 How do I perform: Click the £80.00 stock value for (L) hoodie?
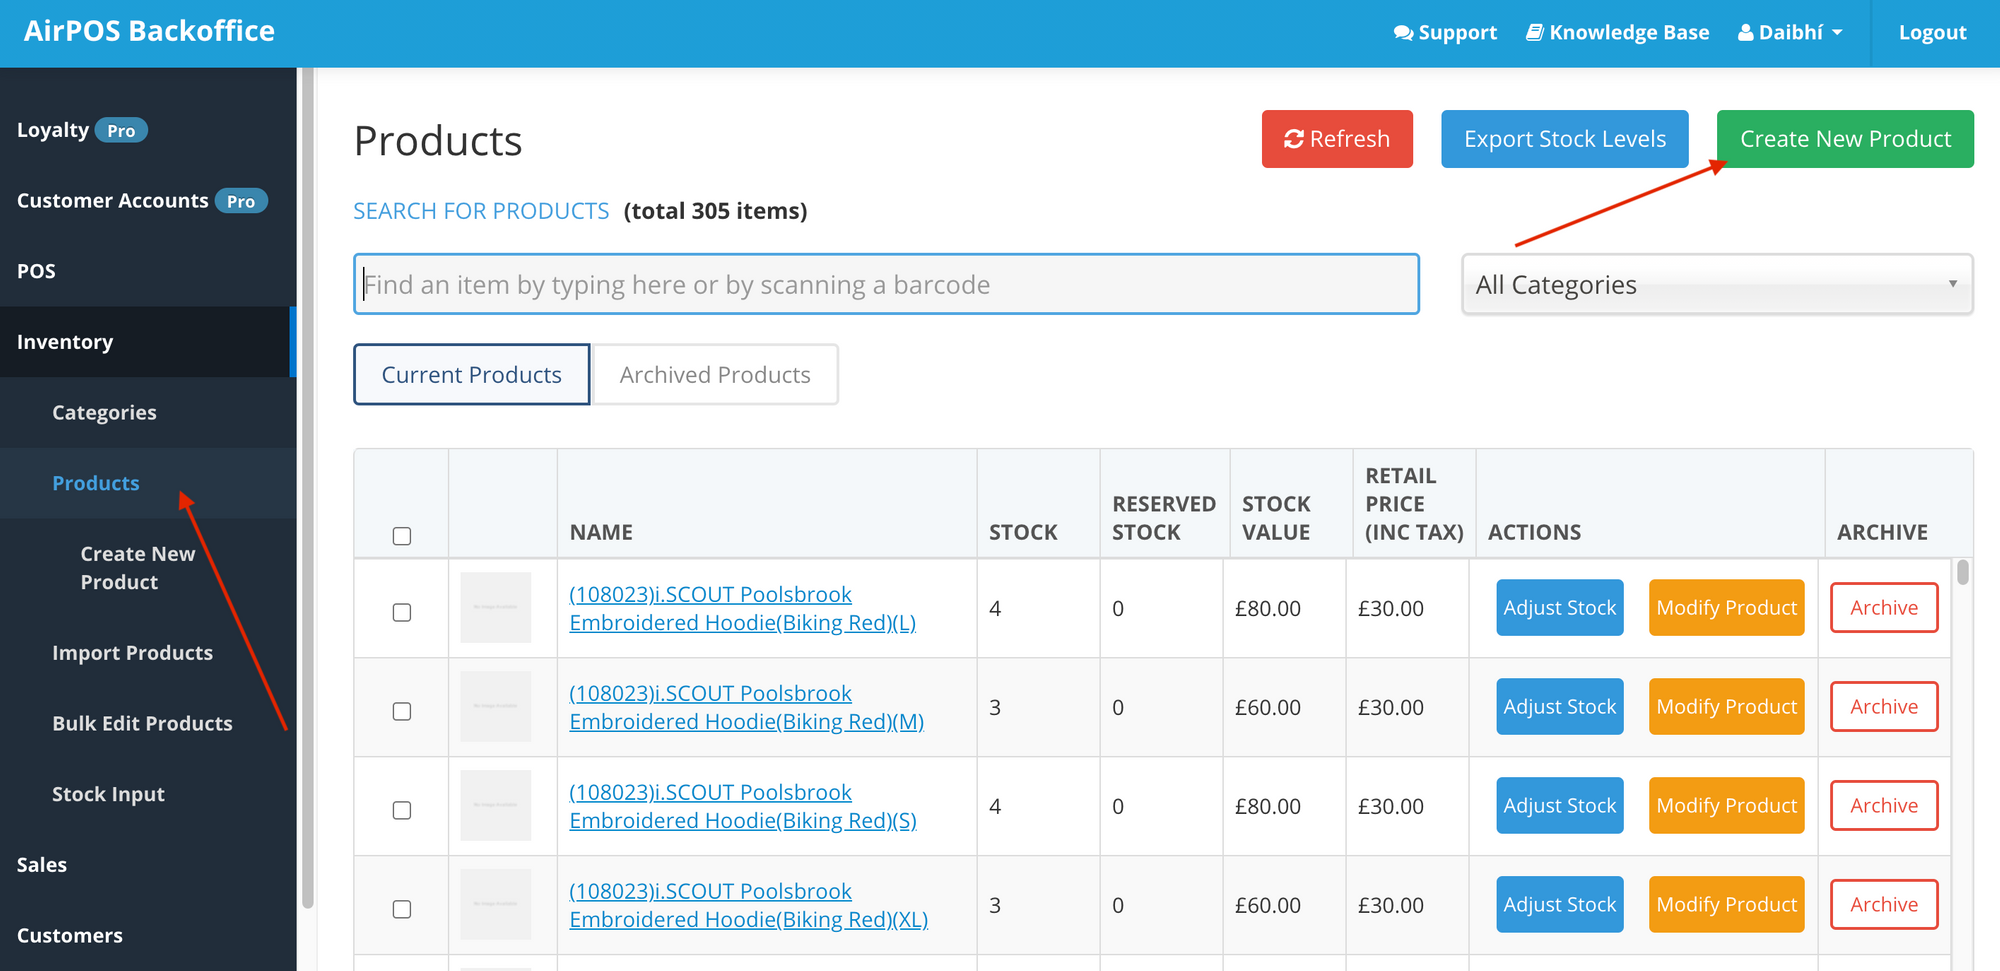coord(1267,608)
